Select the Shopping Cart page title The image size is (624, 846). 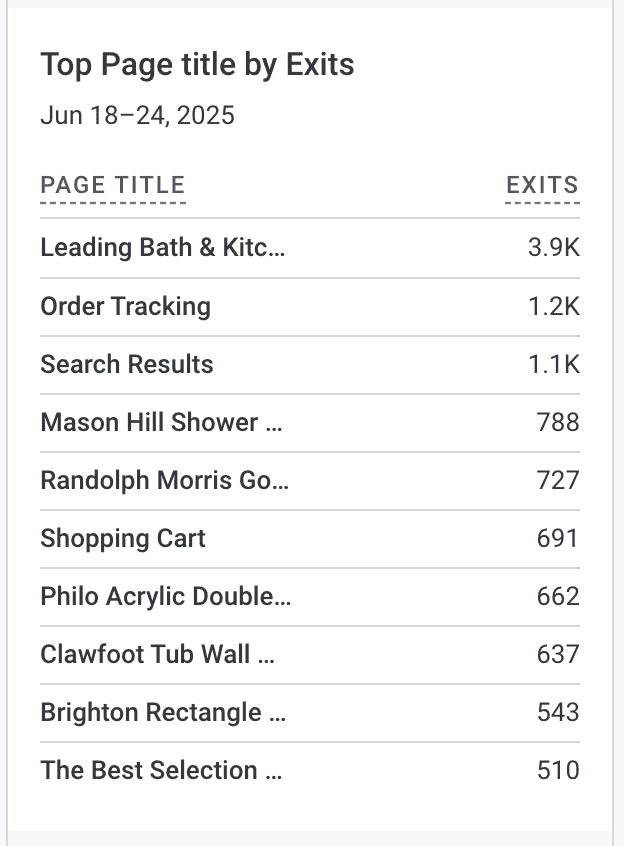(123, 538)
